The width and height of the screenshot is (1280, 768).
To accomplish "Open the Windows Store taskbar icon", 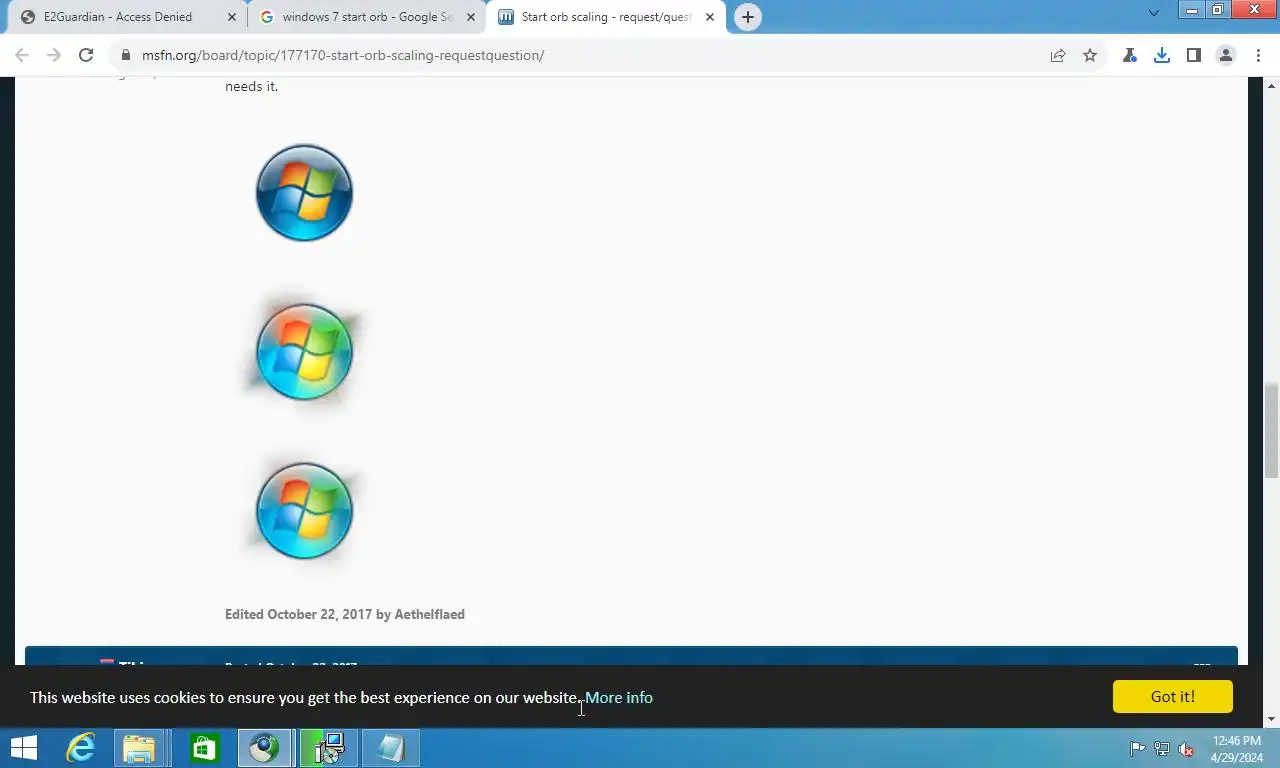I will 204,748.
